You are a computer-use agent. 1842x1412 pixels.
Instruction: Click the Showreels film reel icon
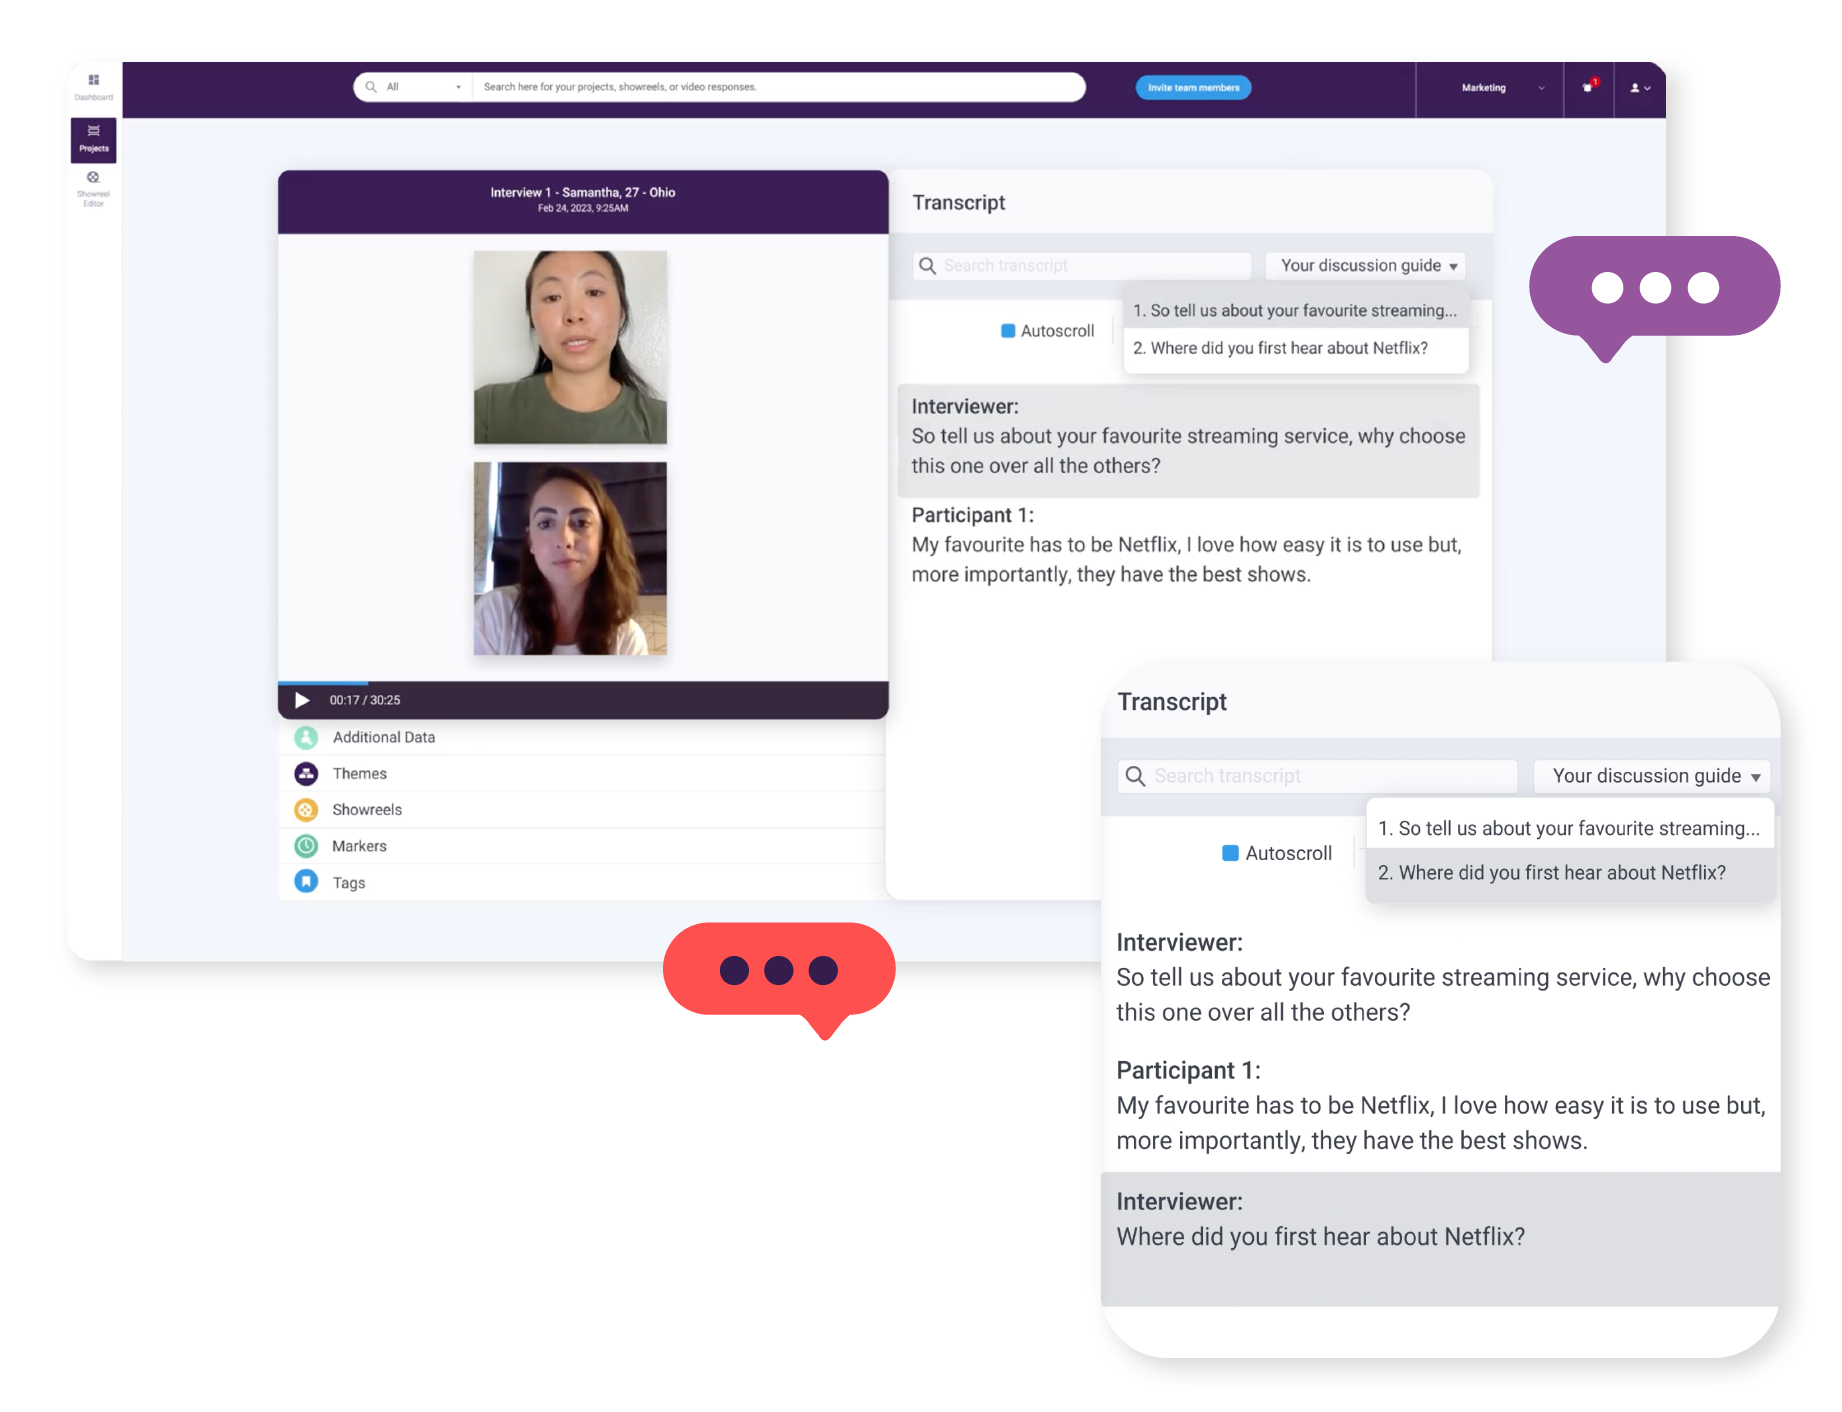tap(306, 809)
